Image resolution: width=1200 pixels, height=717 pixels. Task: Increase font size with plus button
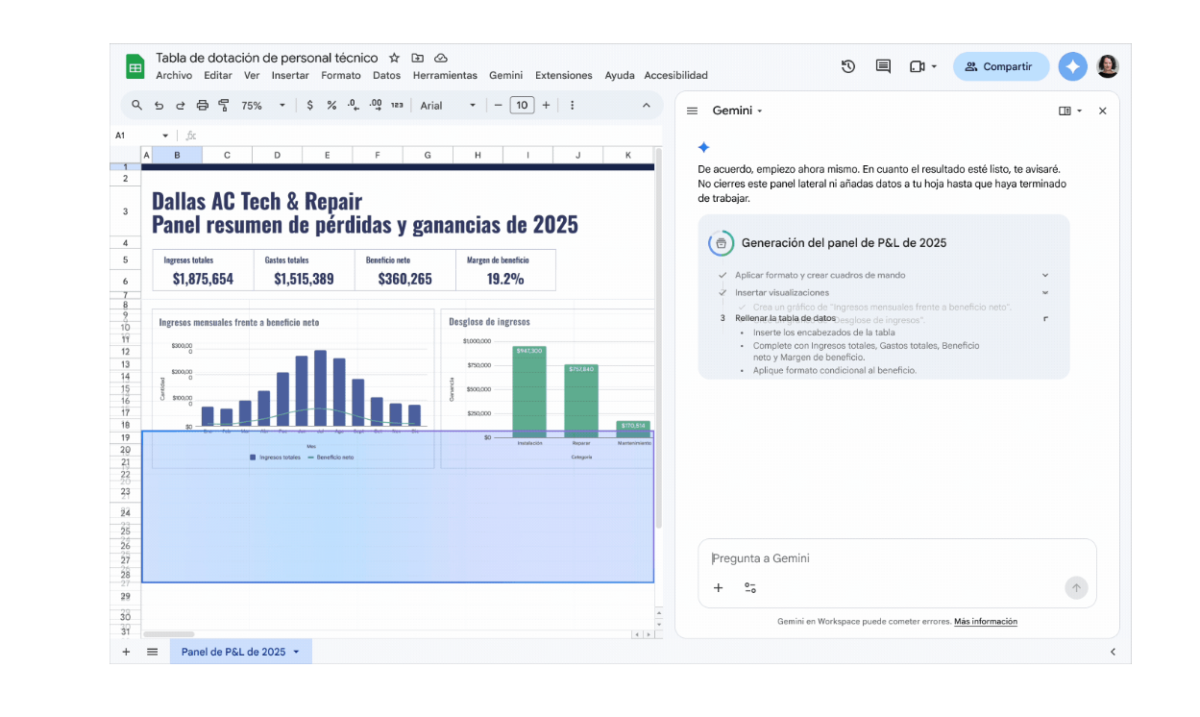[x=545, y=105]
